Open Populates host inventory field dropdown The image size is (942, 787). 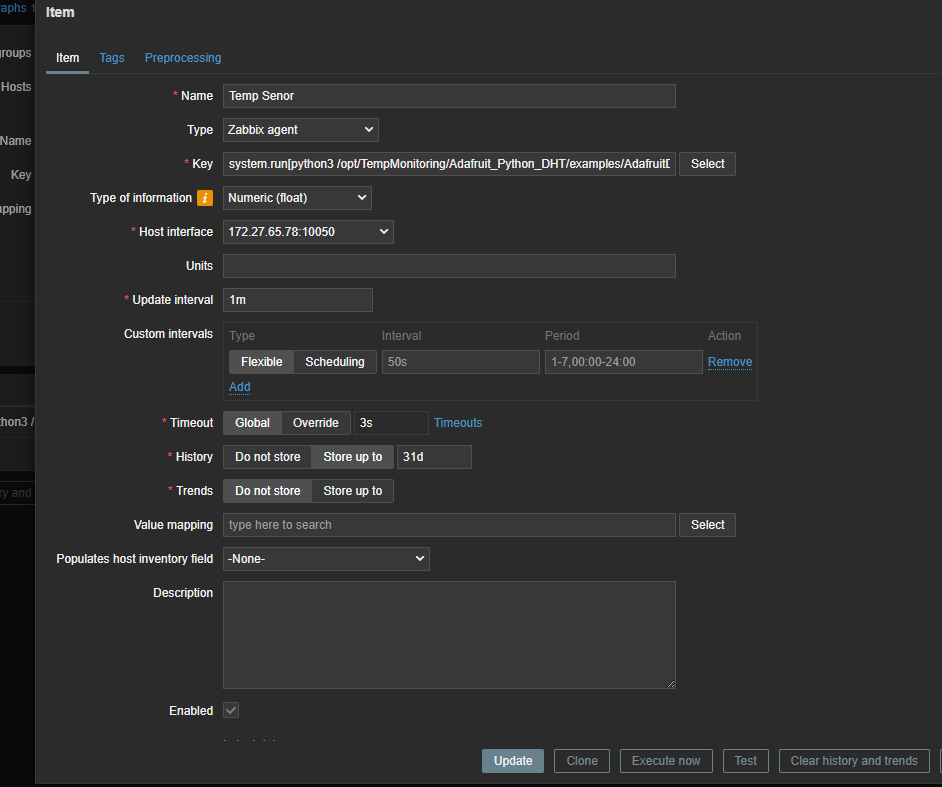pos(326,559)
